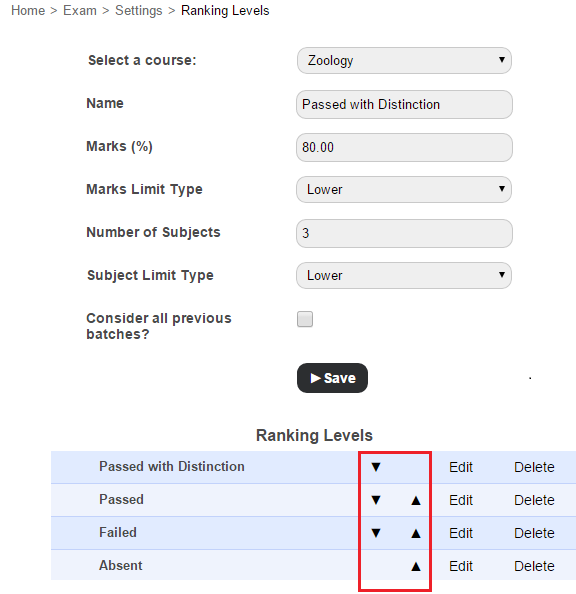Image resolution: width=576 pixels, height=594 pixels.
Task: Move Passed level down using arrow
Action: tap(376, 500)
